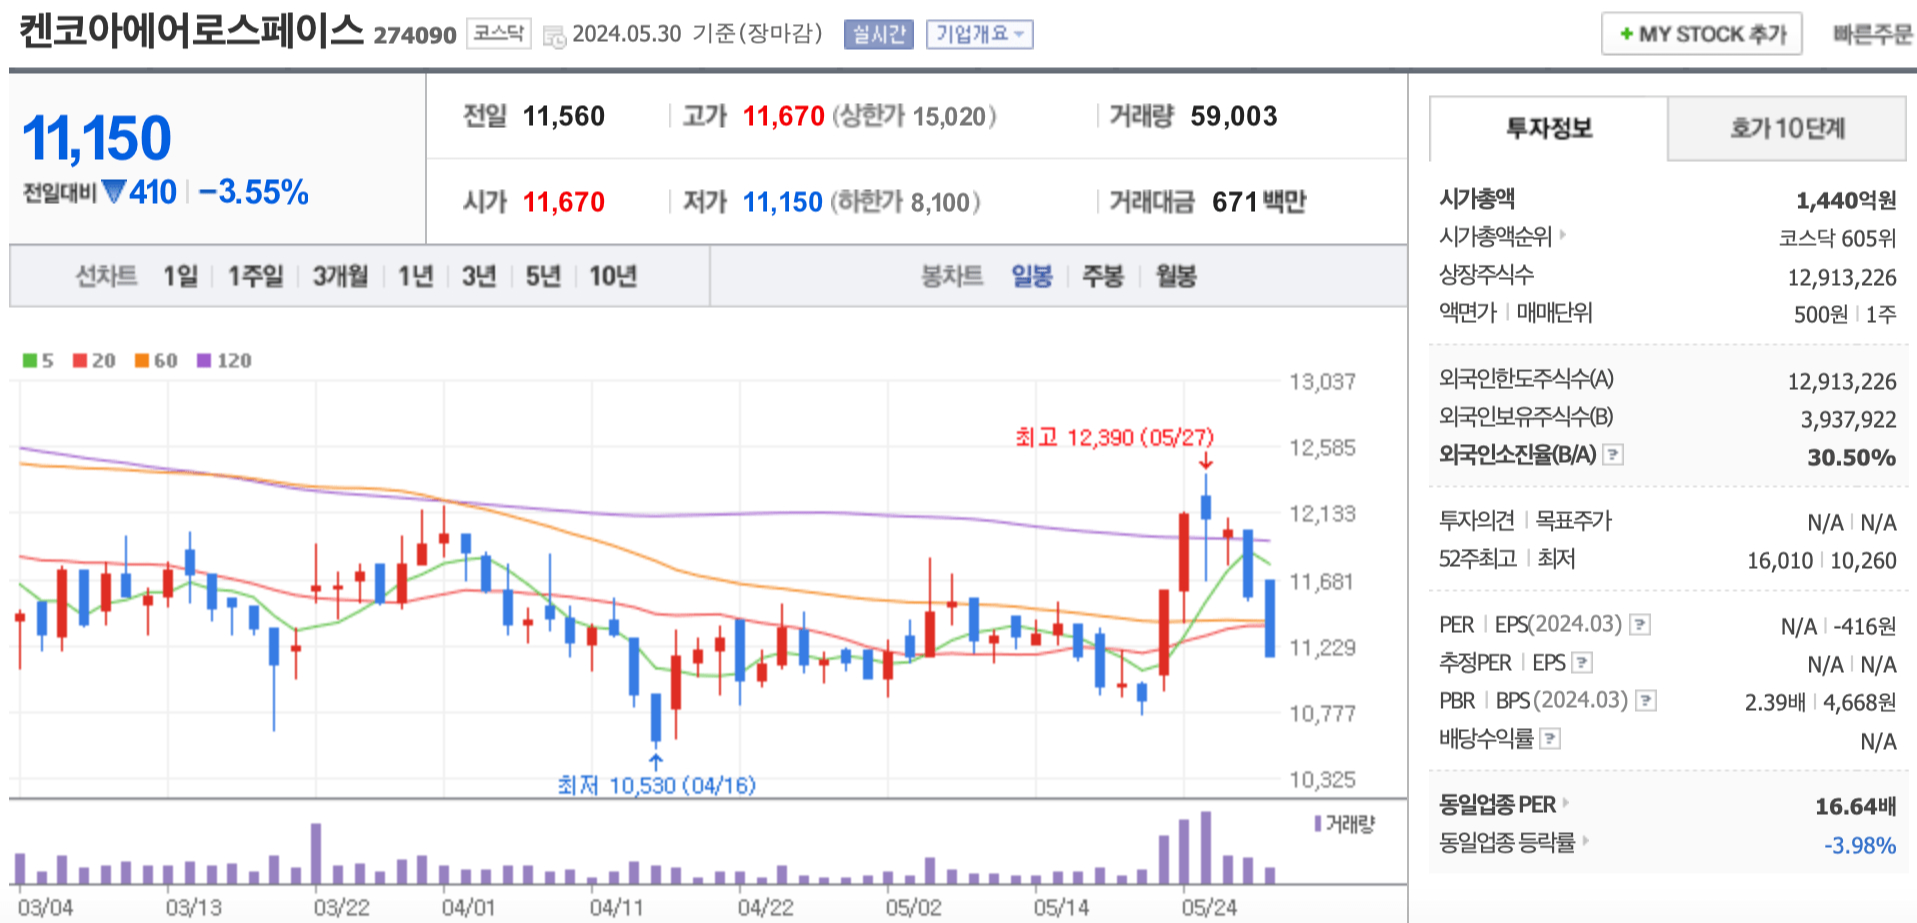Click the 투자의견 label
1917x923 pixels.
point(1477,520)
